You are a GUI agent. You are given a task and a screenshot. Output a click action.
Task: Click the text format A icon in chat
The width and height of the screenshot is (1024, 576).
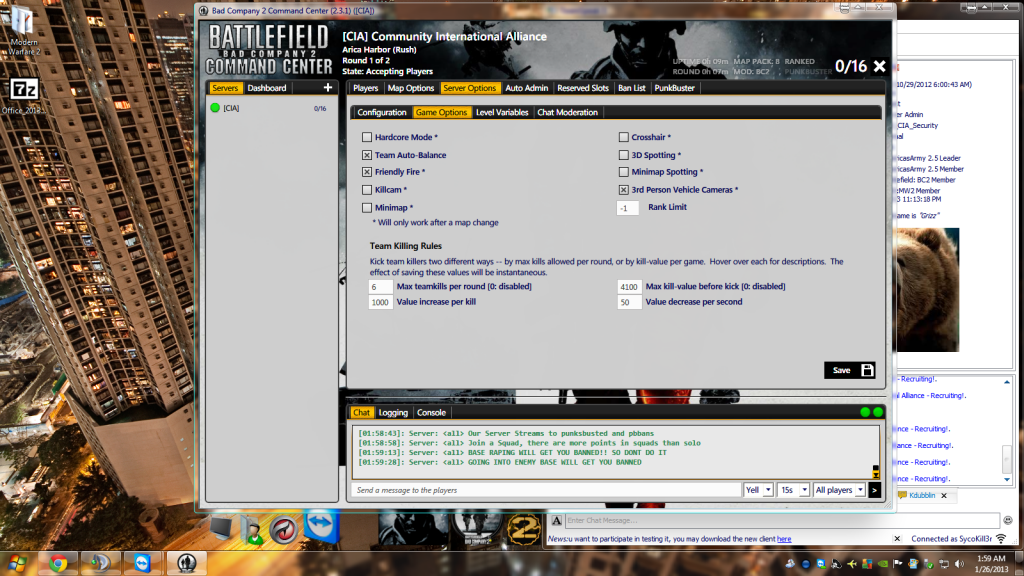click(x=556, y=520)
